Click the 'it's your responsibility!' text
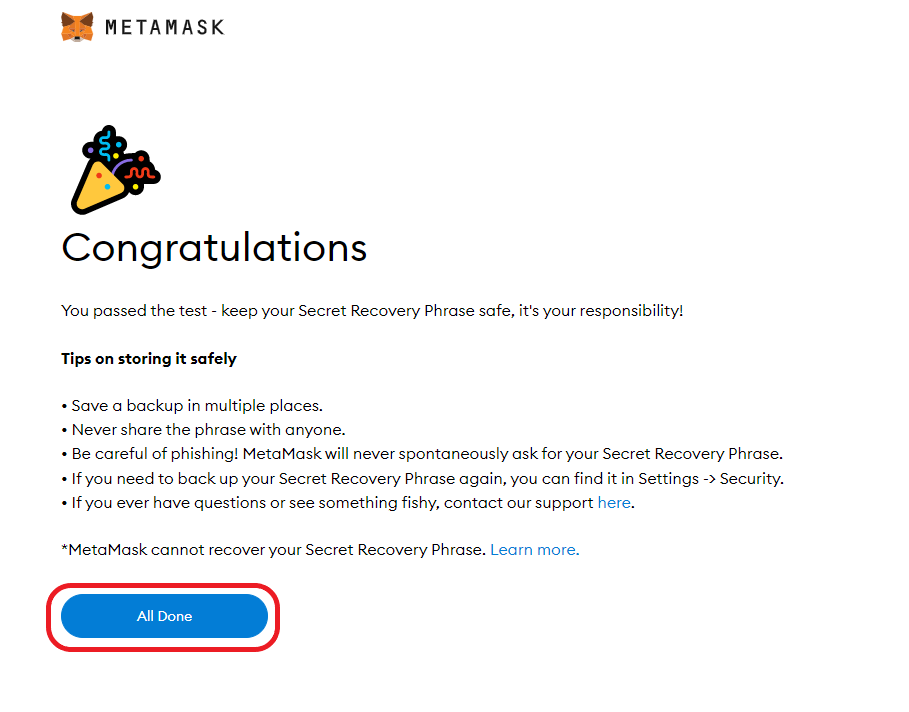 tap(601, 311)
